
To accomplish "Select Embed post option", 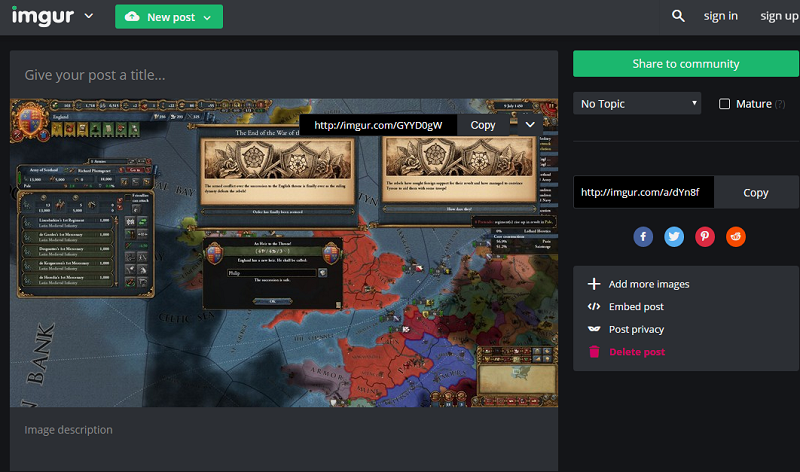I will pyautogui.click(x=636, y=307).
